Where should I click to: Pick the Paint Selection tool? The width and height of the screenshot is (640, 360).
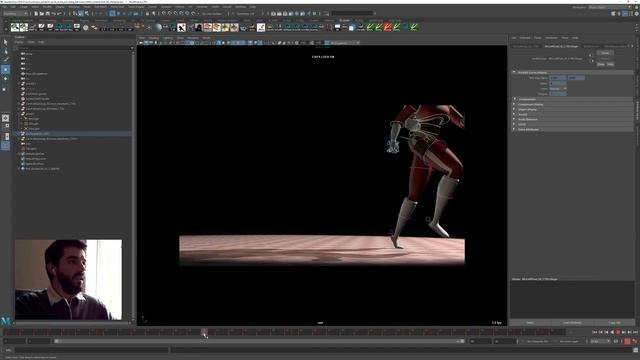tap(5, 60)
